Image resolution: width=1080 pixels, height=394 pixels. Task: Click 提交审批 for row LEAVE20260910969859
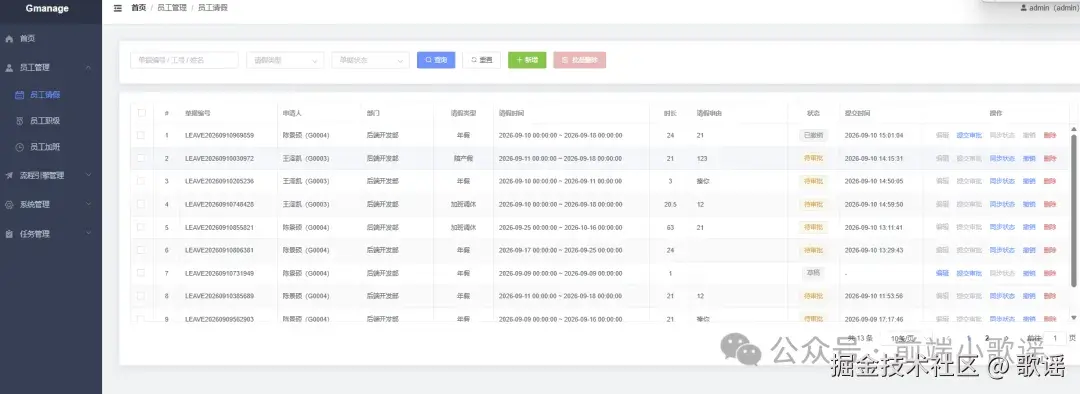click(969, 136)
